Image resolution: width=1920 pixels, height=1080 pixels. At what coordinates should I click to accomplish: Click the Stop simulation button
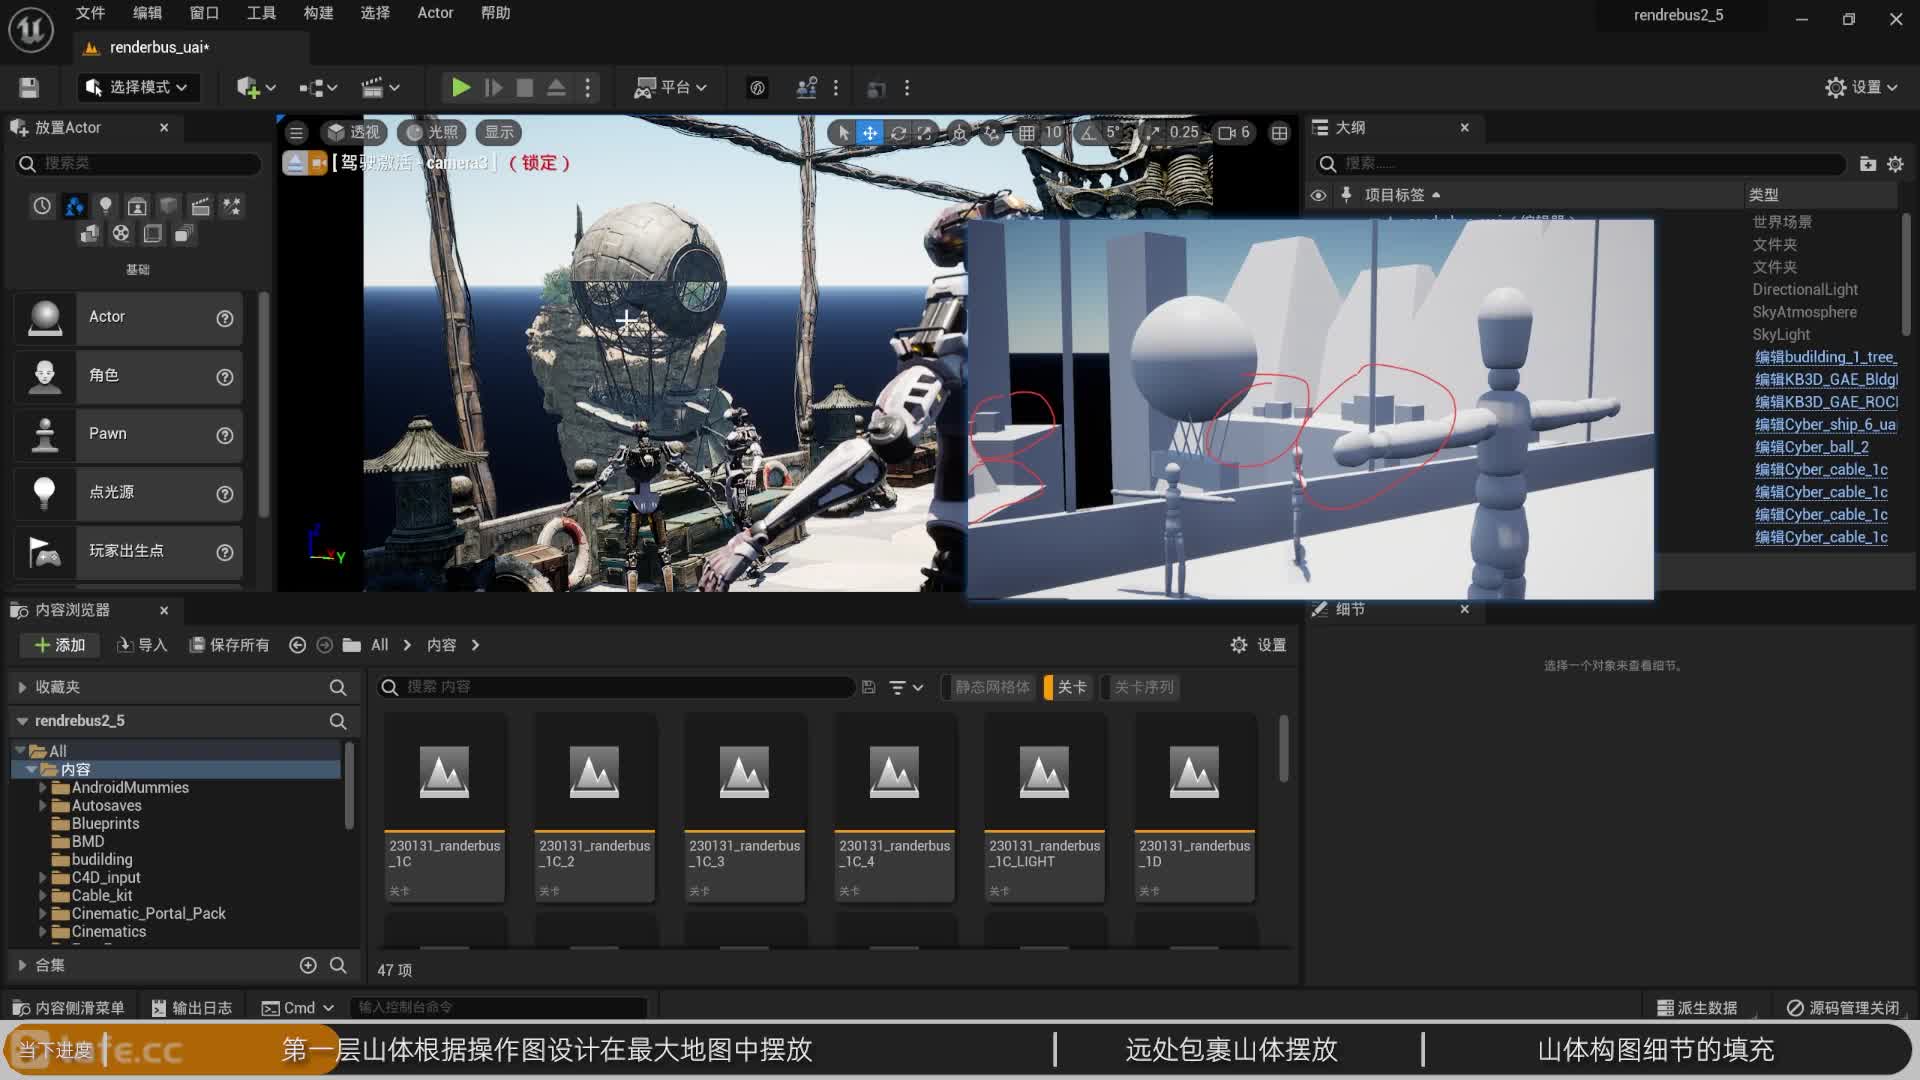point(524,88)
